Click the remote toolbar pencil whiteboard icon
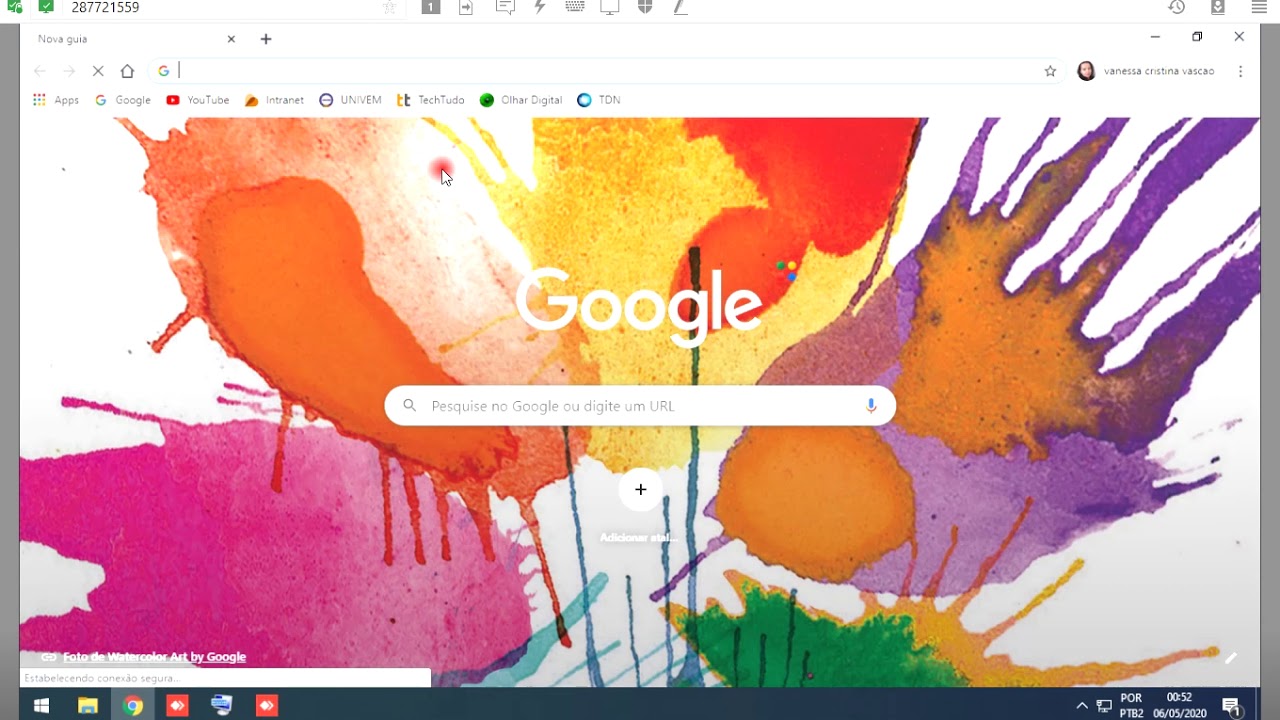 pos(680,7)
